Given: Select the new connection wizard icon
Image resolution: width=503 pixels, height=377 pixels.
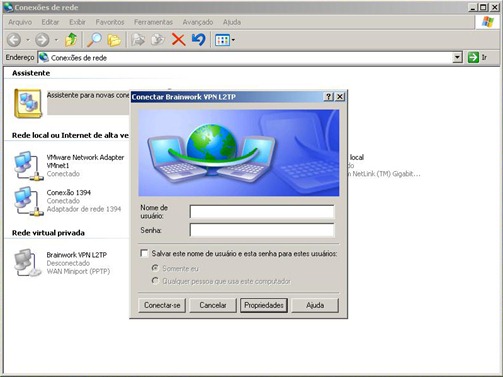Looking at the screenshot, I should click(28, 103).
